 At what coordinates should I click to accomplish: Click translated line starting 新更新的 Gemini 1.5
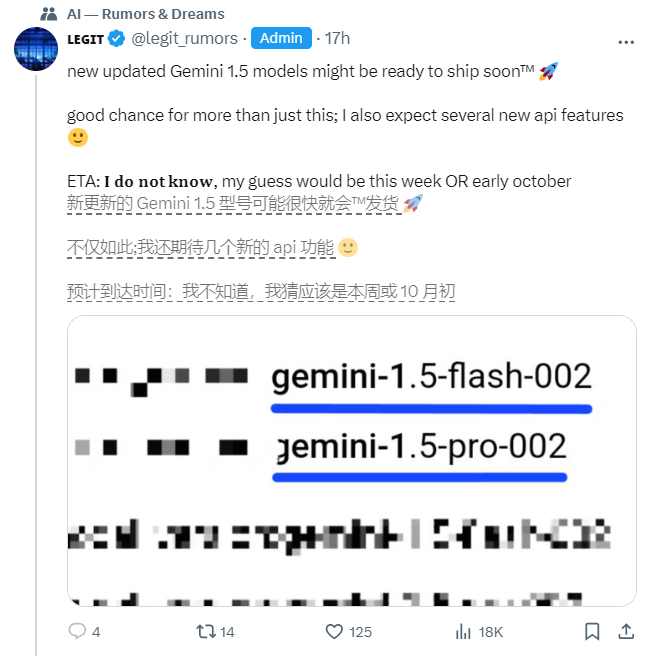coord(232,204)
